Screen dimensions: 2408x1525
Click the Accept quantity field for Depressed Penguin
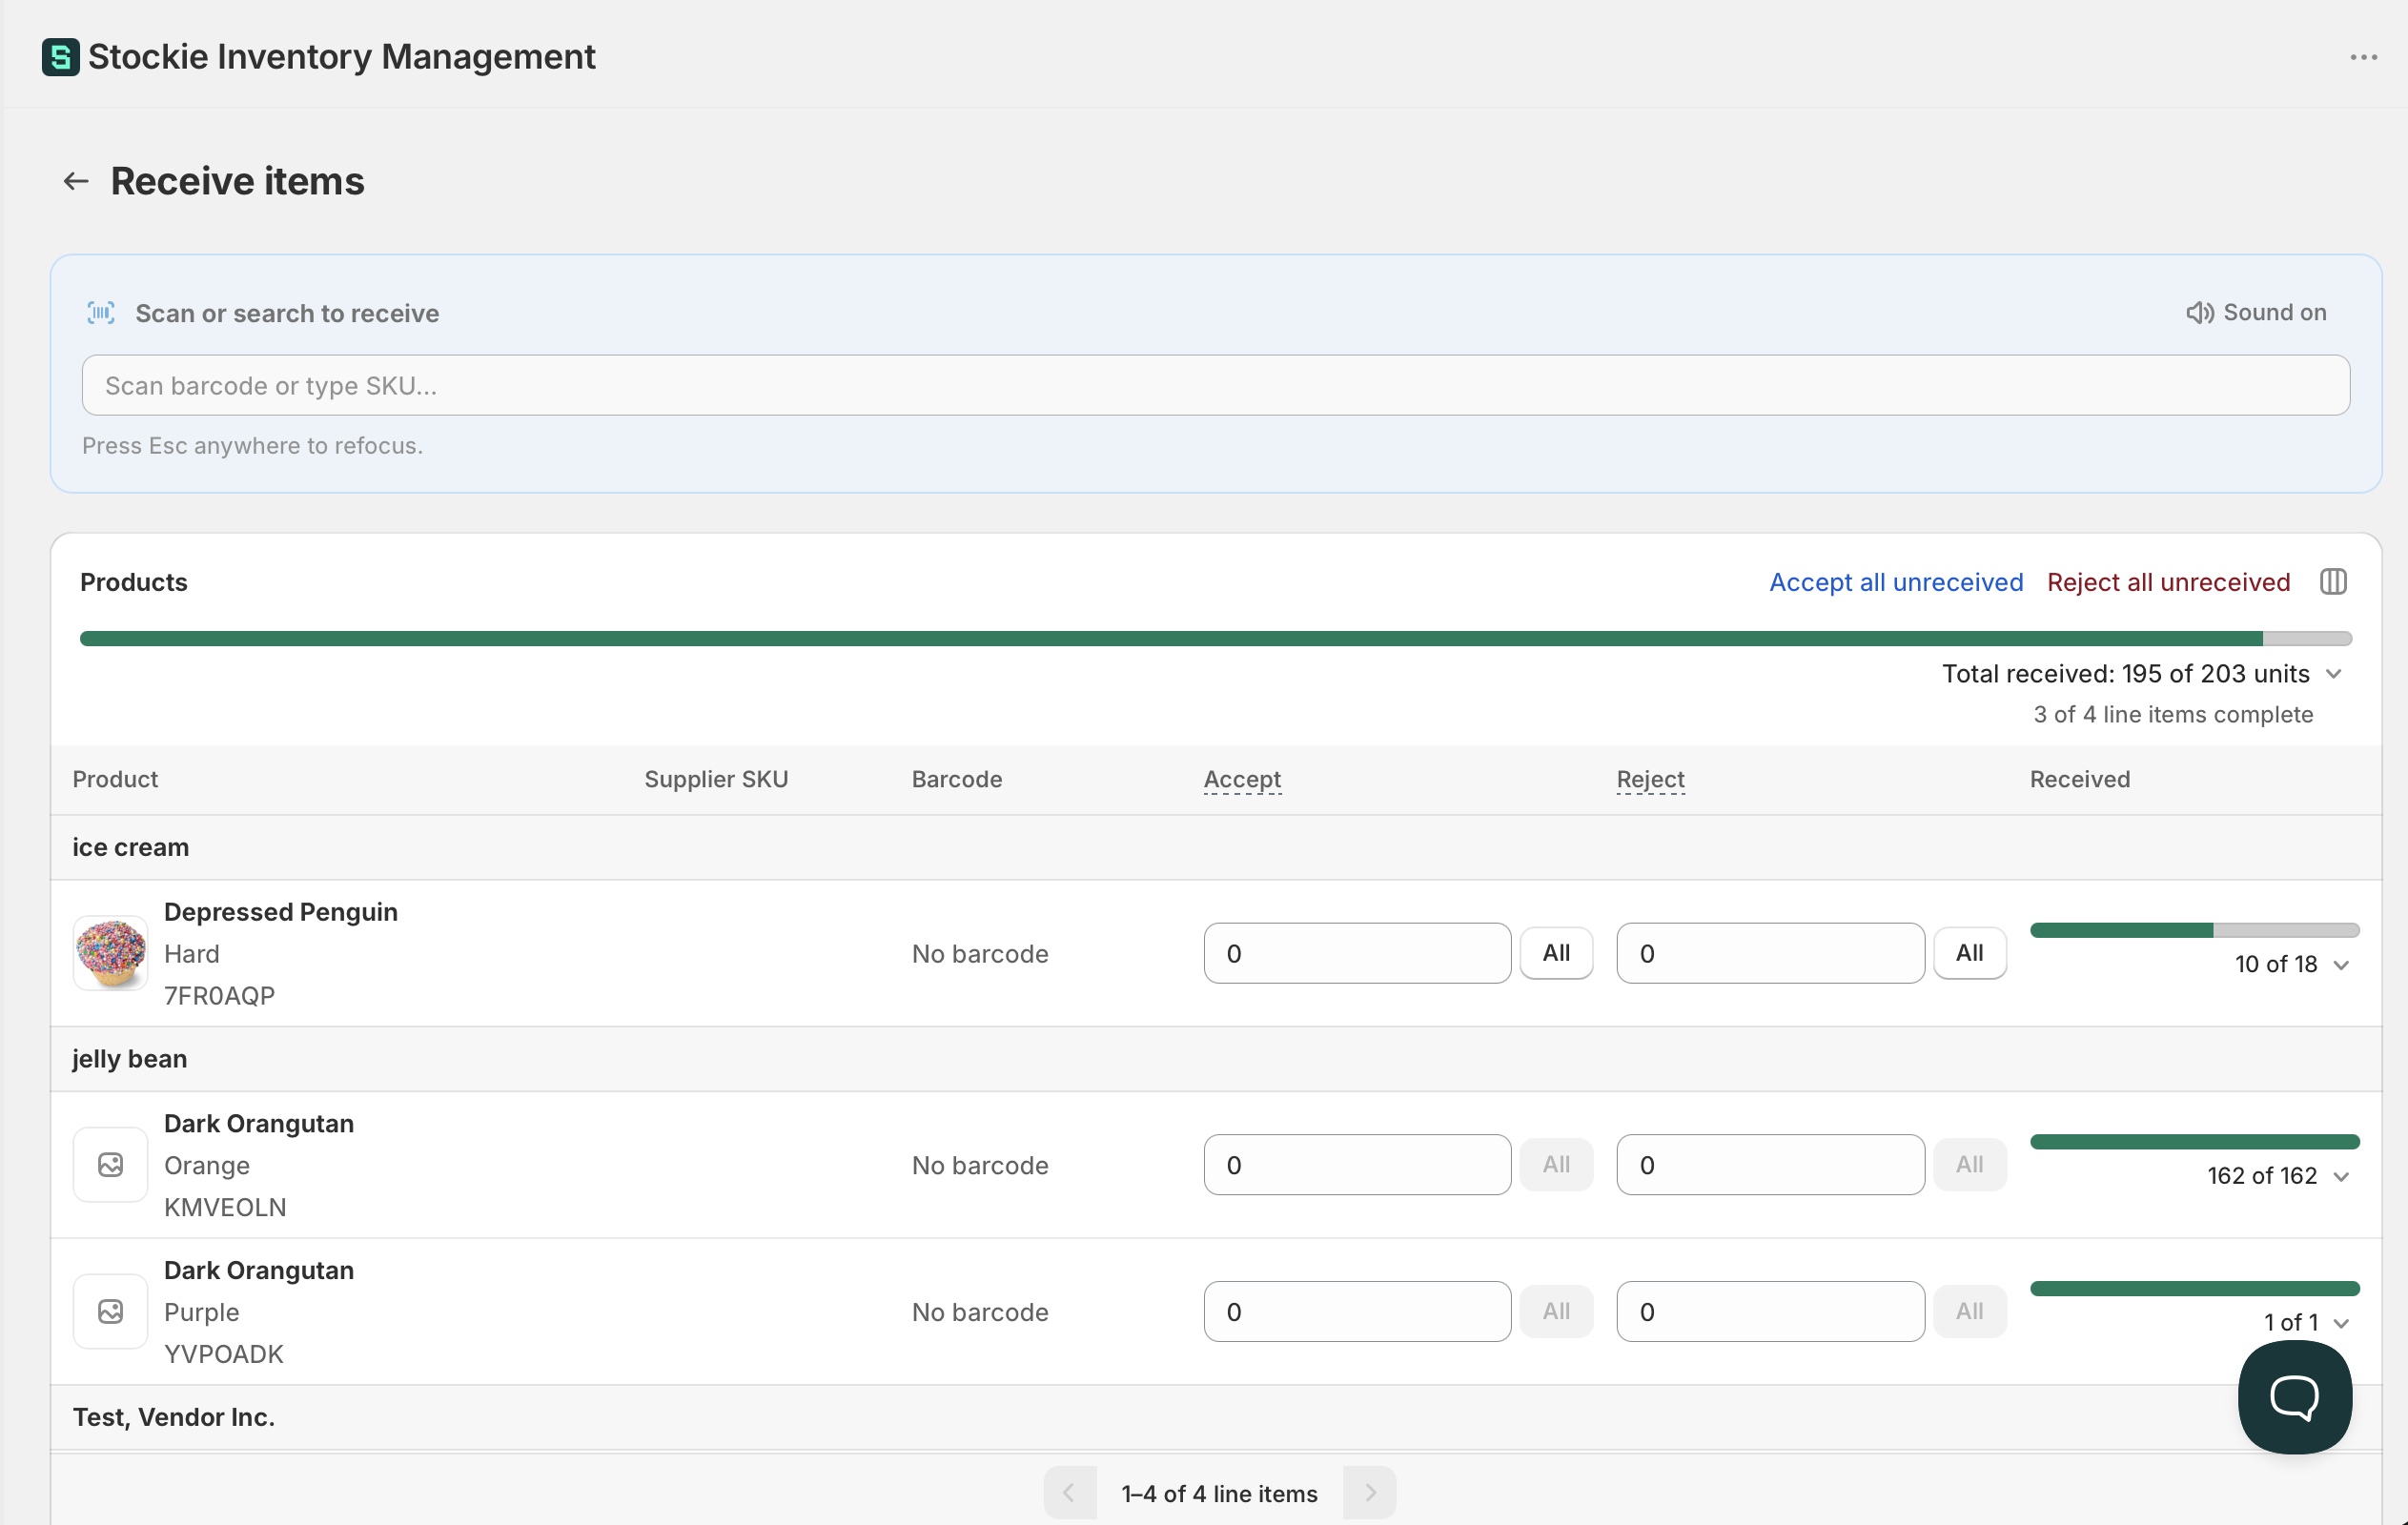[x=1357, y=953]
